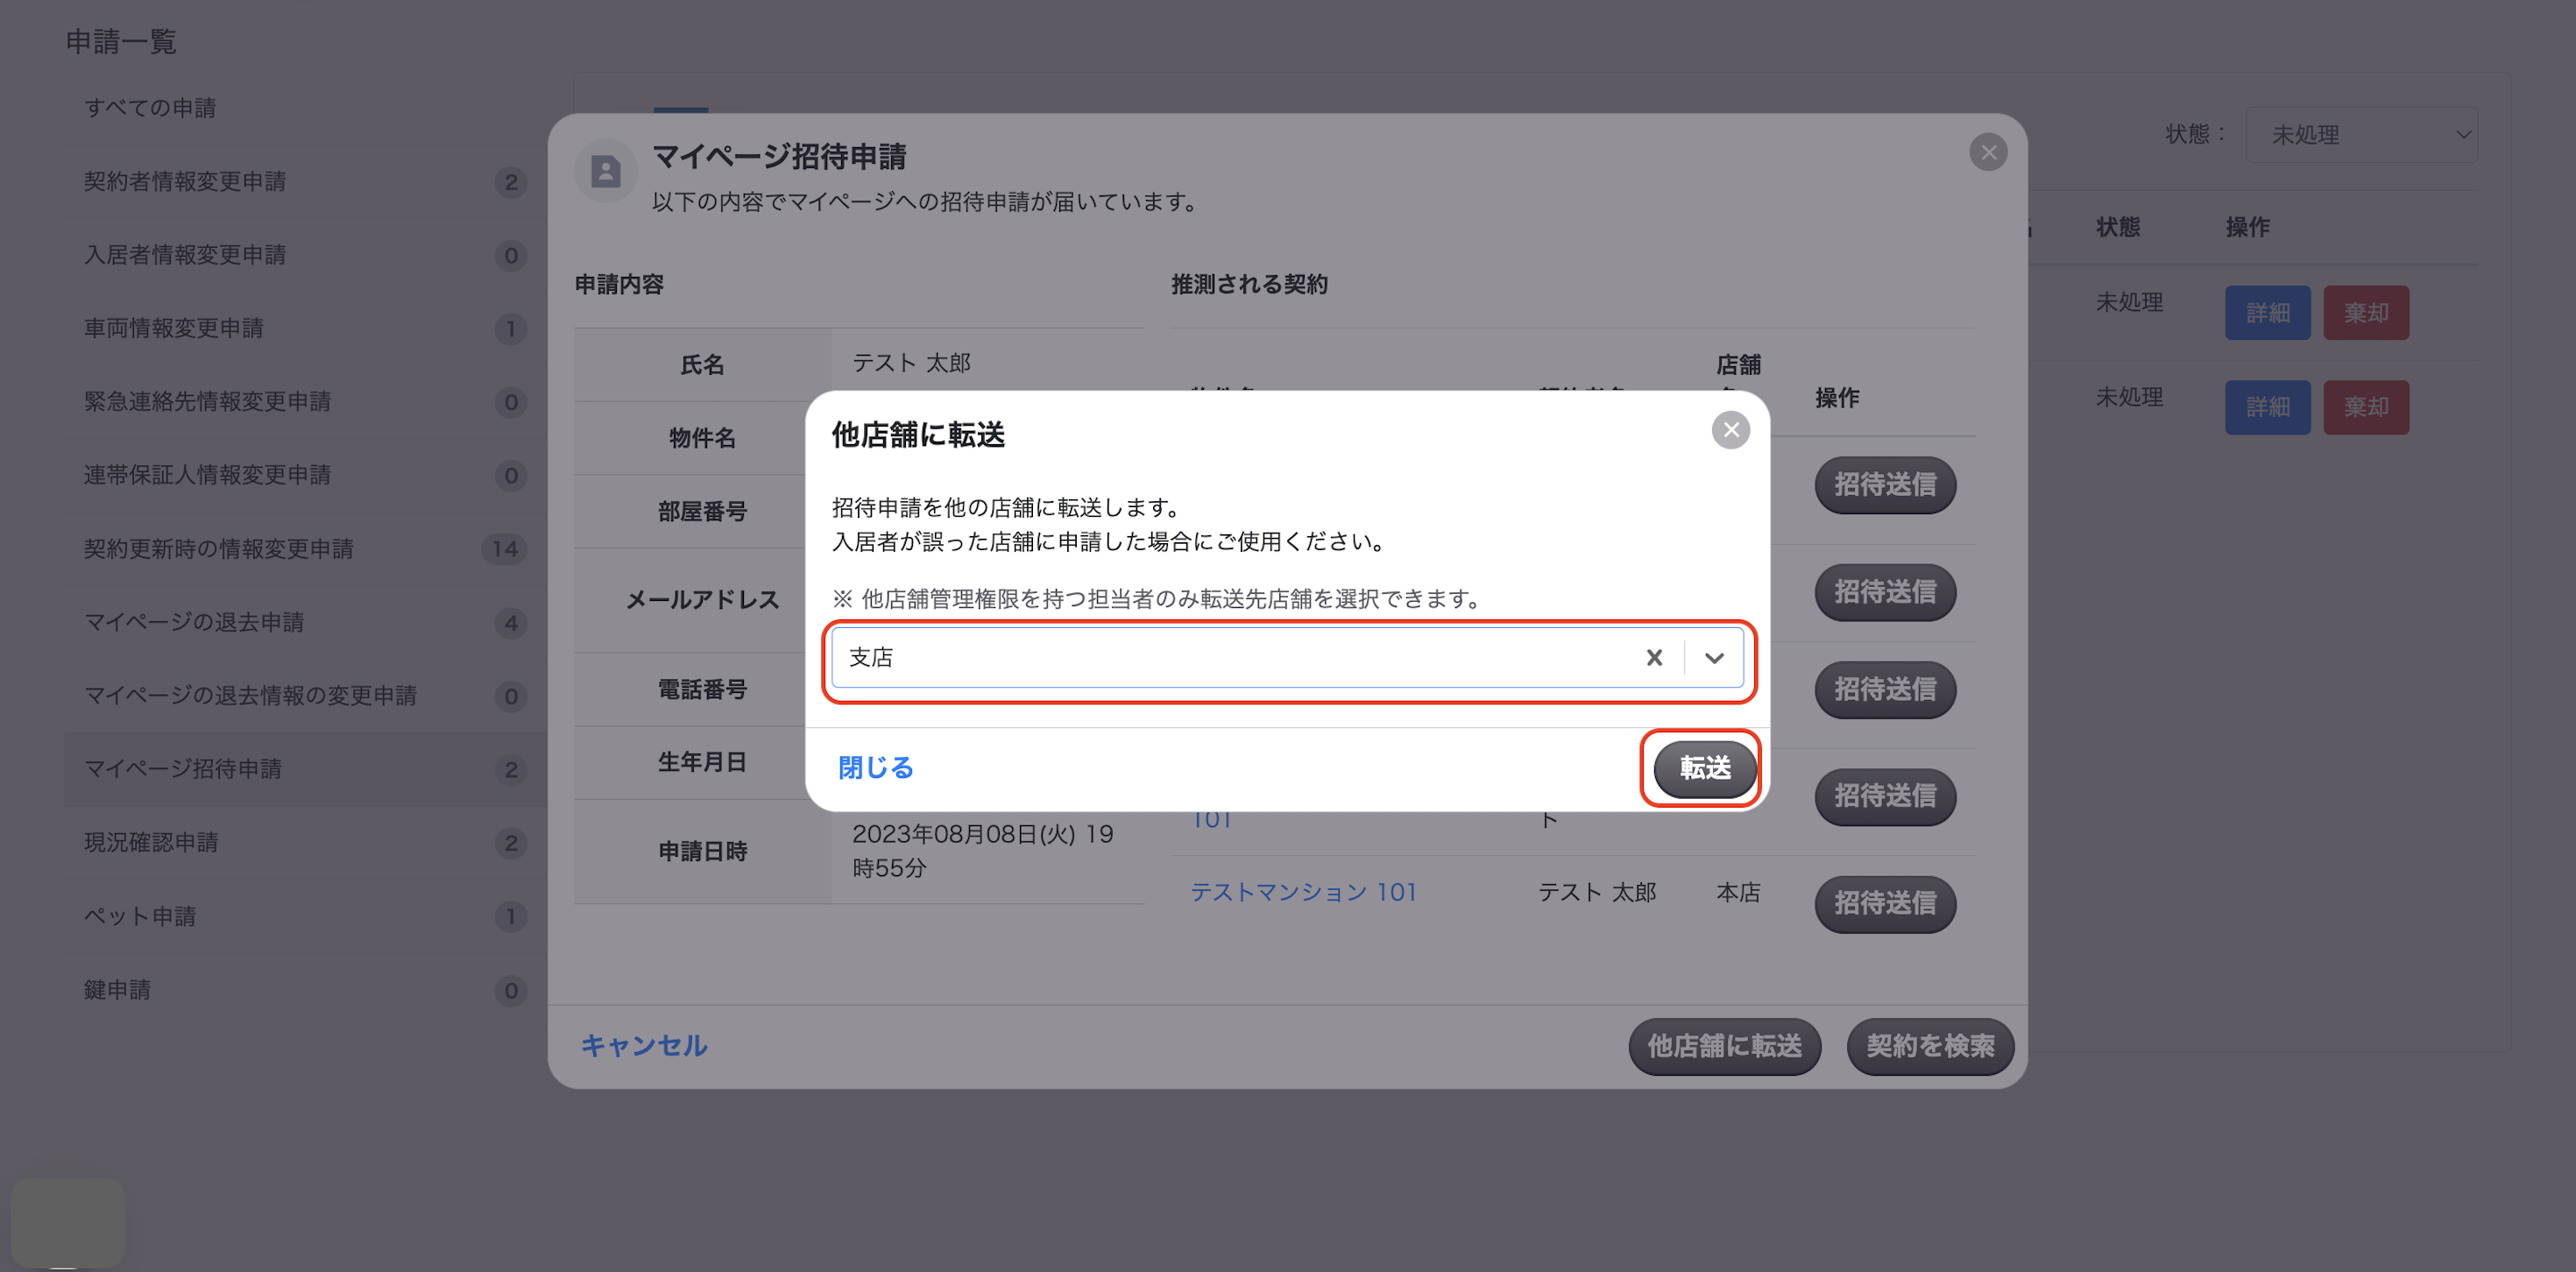Viewport: 2576px width, 1272px height.
Task: Expand the store selection dropdown chevron
Action: 1714,657
